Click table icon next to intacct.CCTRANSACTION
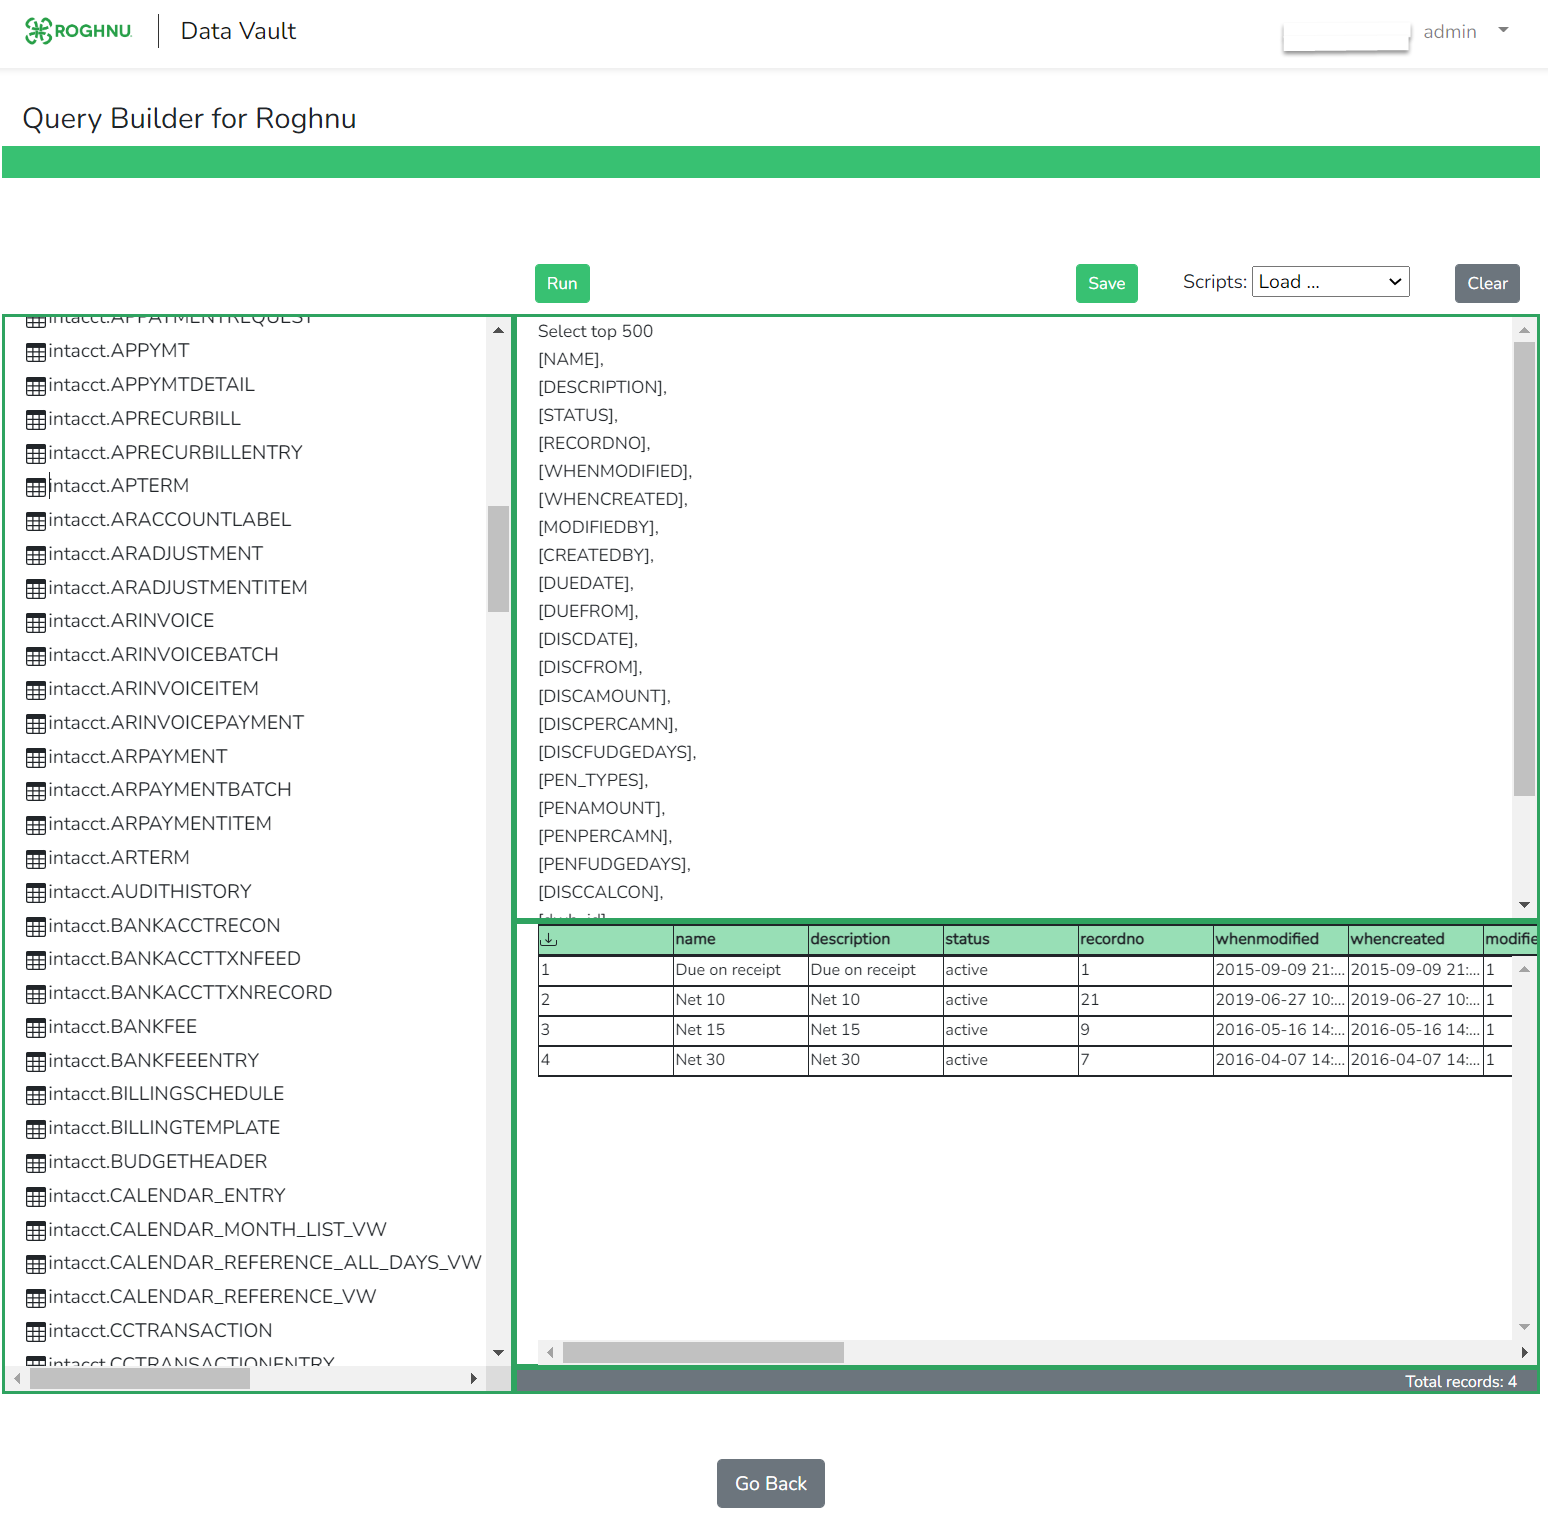The width and height of the screenshot is (1548, 1518). (x=36, y=1332)
